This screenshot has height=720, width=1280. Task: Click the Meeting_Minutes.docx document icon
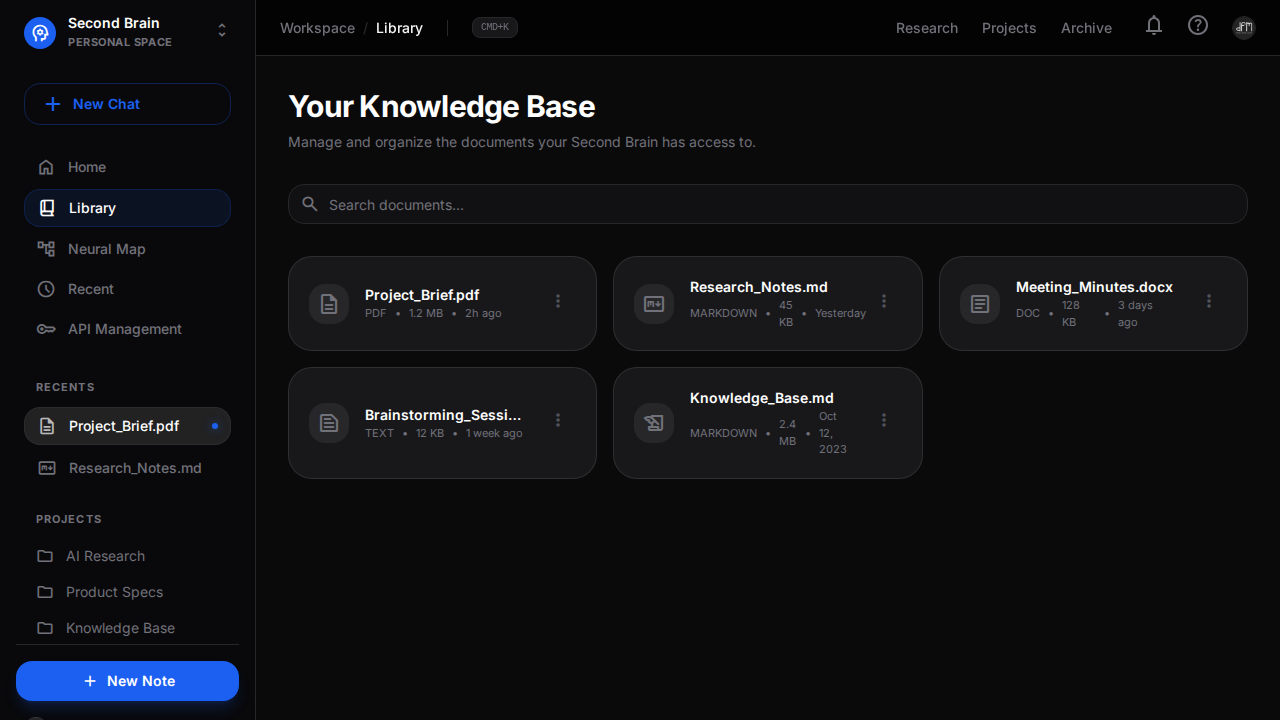coord(980,304)
